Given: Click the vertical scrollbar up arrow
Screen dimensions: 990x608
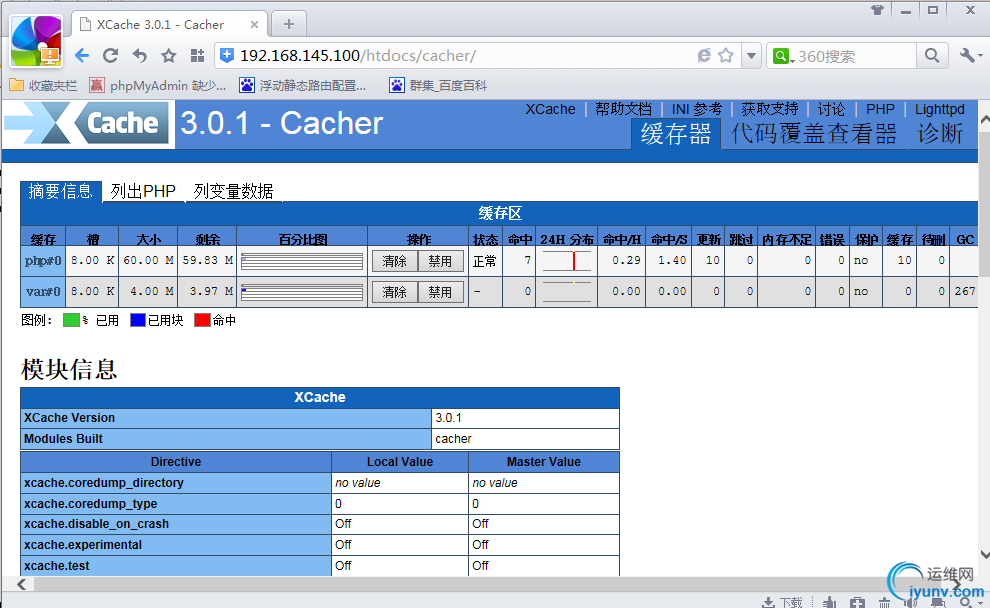Looking at the screenshot, I should 984,119.
